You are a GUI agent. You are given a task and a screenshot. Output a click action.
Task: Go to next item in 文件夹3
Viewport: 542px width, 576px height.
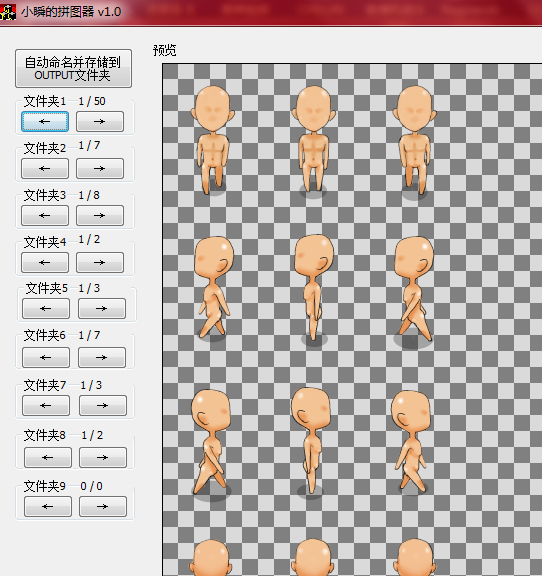point(100,216)
